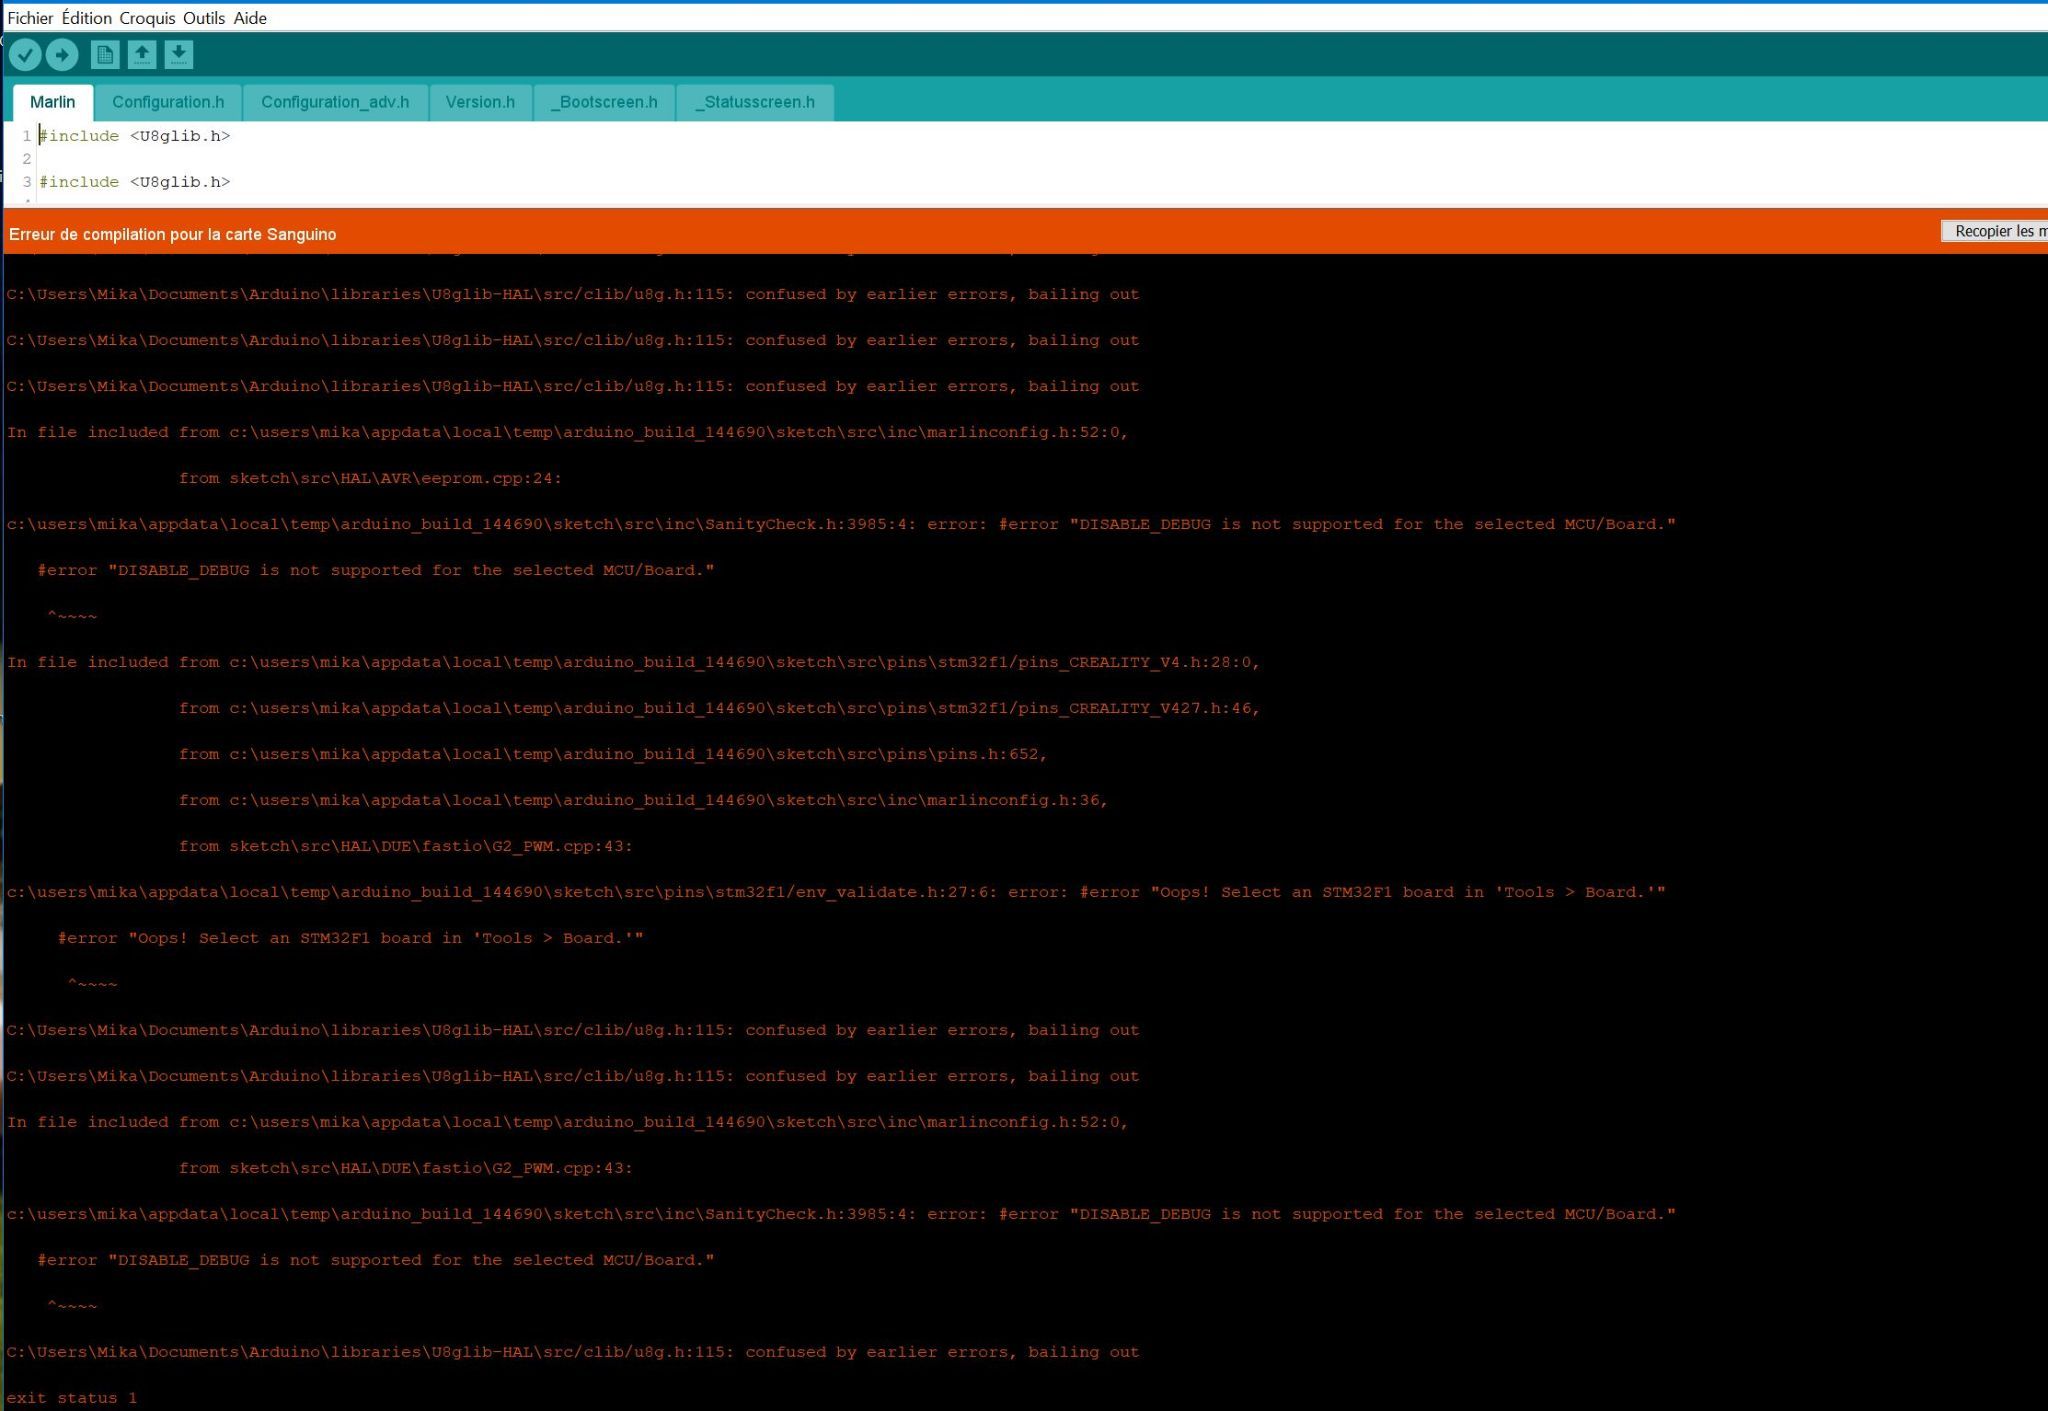Switch to the Configuration_adv.h tab

pos(335,102)
